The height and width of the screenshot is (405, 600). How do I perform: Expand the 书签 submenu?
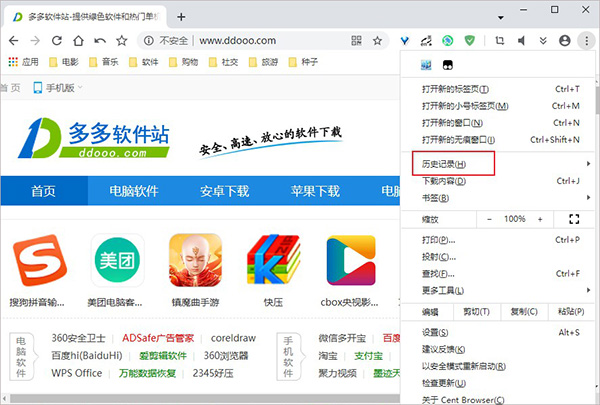coord(497,198)
